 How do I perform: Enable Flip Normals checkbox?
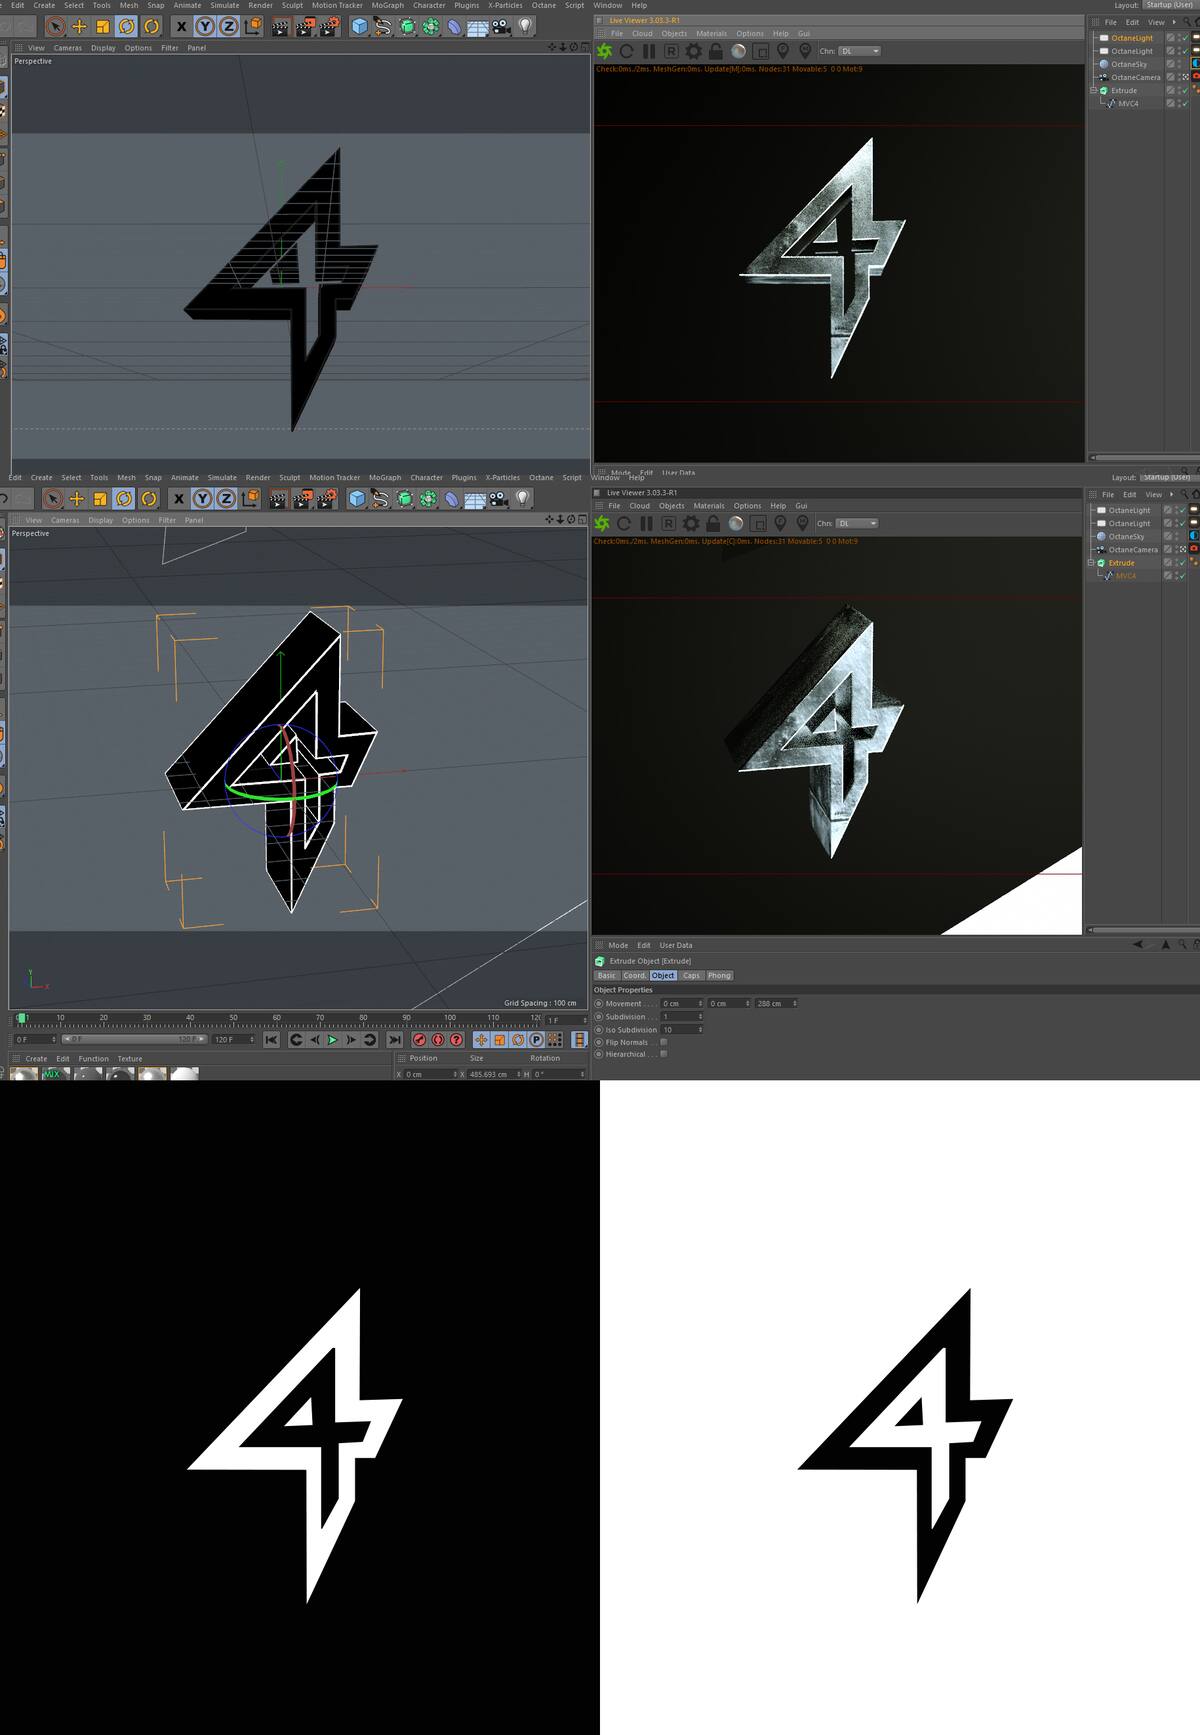coord(663,1042)
